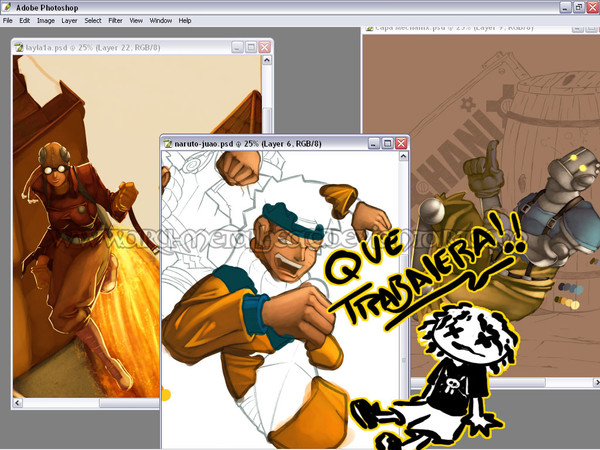Click the naruto-juao.psd document icon
This screenshot has height=450, width=600.
[x=167, y=143]
